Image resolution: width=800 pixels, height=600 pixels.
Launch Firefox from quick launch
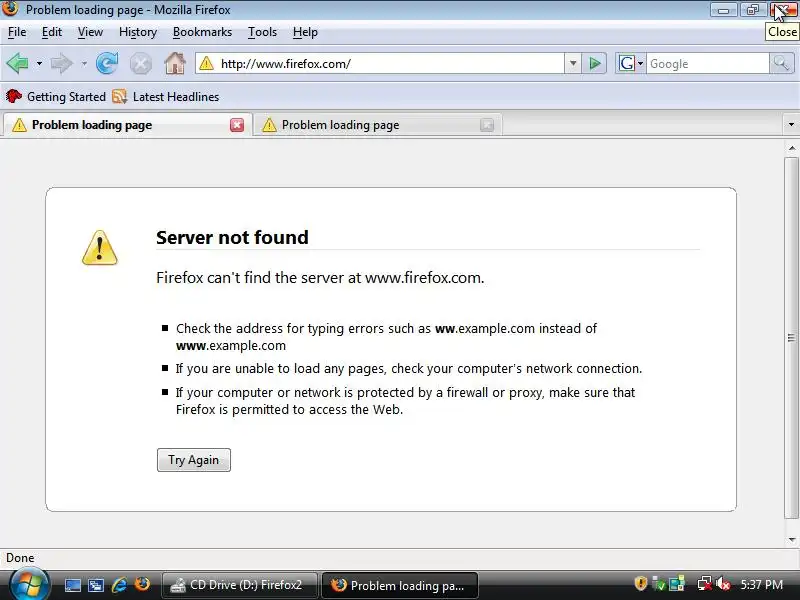tap(142, 584)
